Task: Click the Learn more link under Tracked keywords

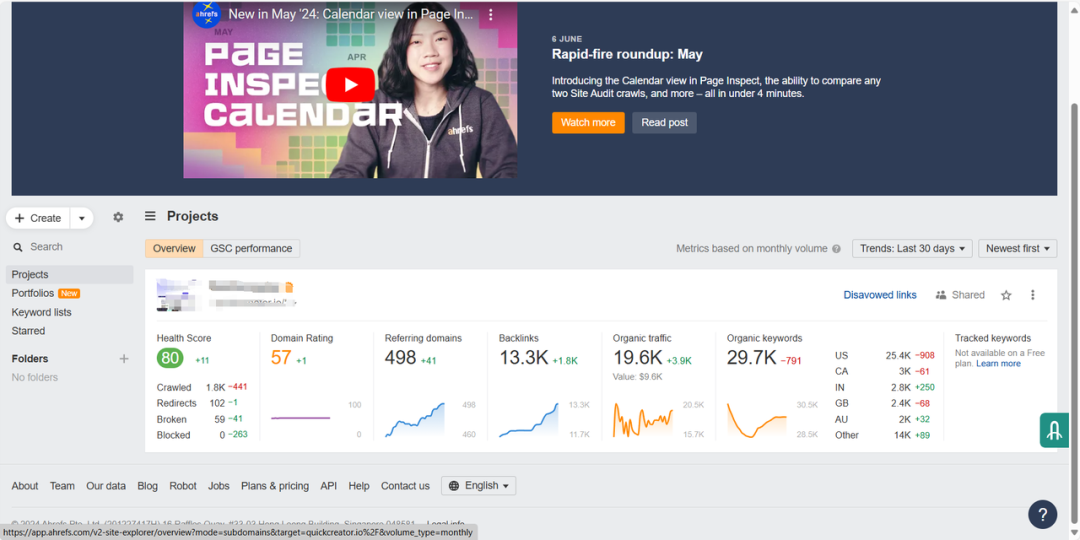Action: pyautogui.click(x=998, y=364)
